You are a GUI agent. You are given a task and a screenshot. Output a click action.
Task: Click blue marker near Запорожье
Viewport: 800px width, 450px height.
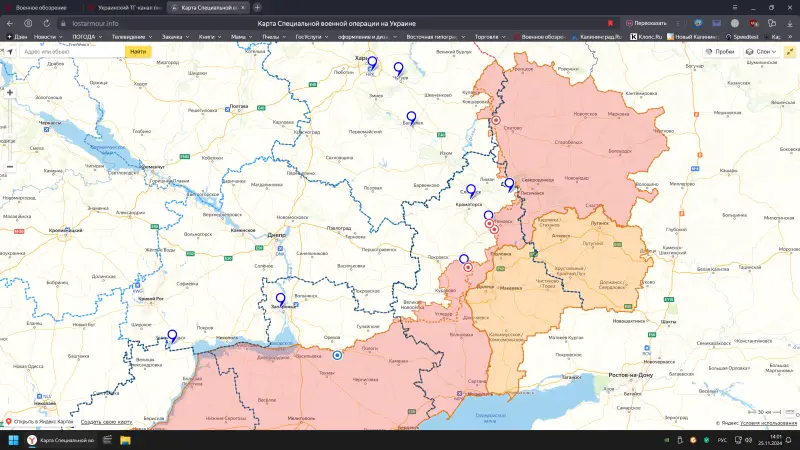click(280, 299)
